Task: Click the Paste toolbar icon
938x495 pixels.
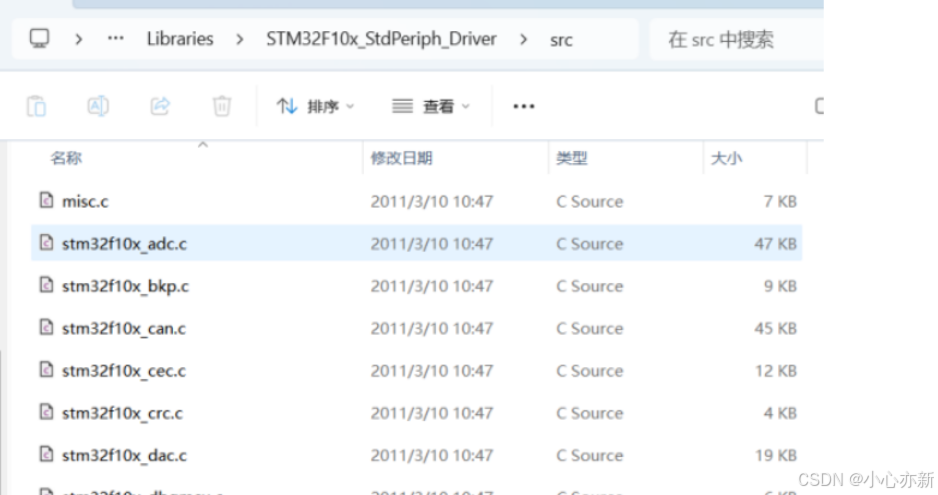Action: coord(36,107)
